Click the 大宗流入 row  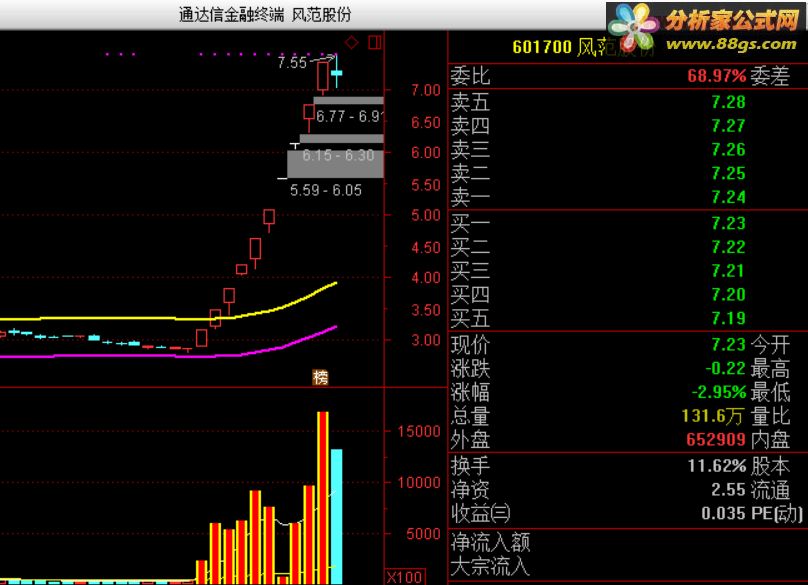pyautogui.click(x=491, y=566)
